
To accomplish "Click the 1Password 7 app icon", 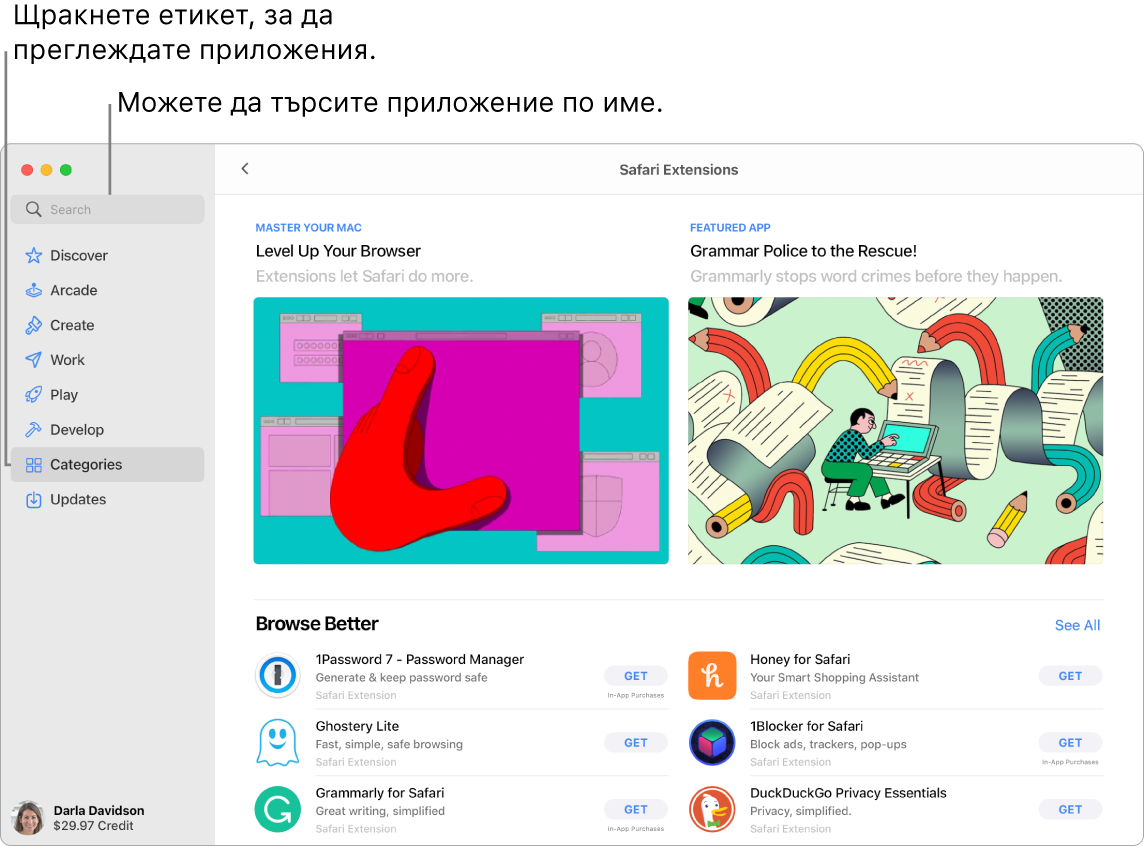I will click(278, 676).
